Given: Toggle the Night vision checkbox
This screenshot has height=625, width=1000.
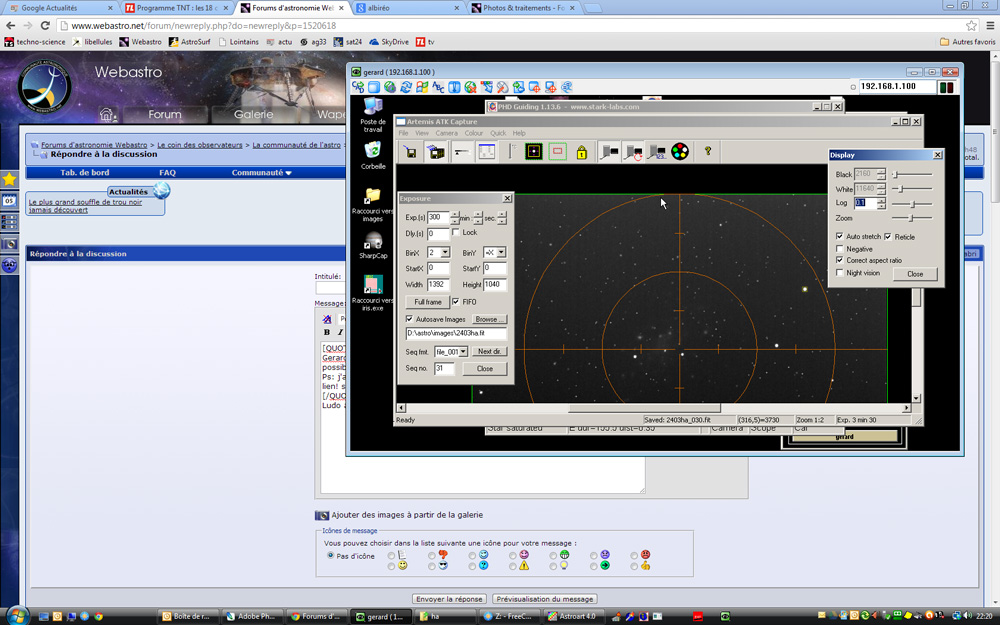Looking at the screenshot, I should pos(840,273).
